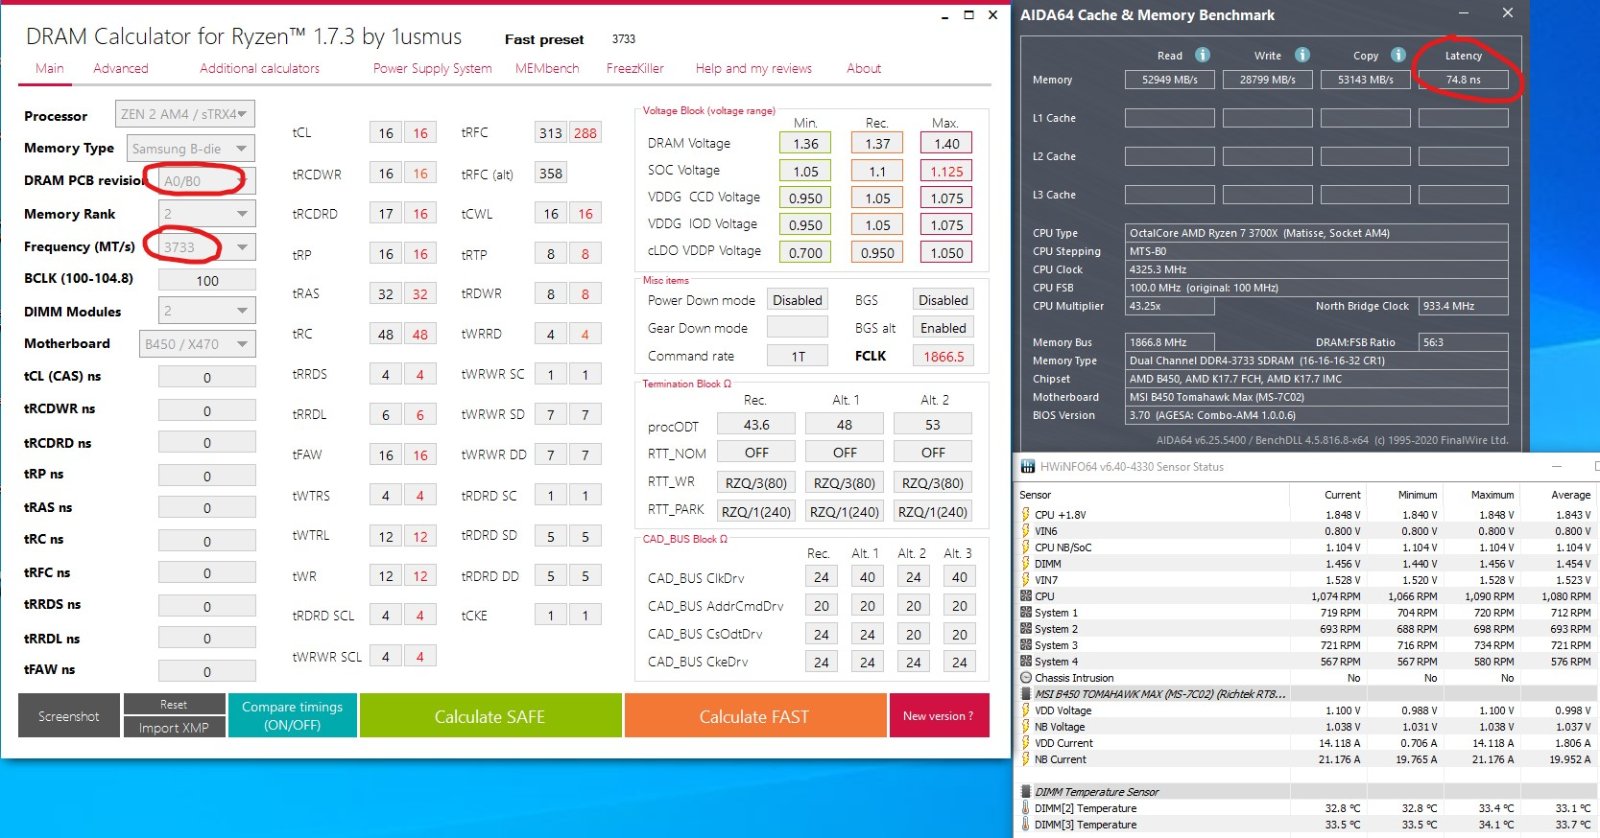The image size is (1600, 838).
Task: Open the MEMbench tab
Action: (x=547, y=69)
